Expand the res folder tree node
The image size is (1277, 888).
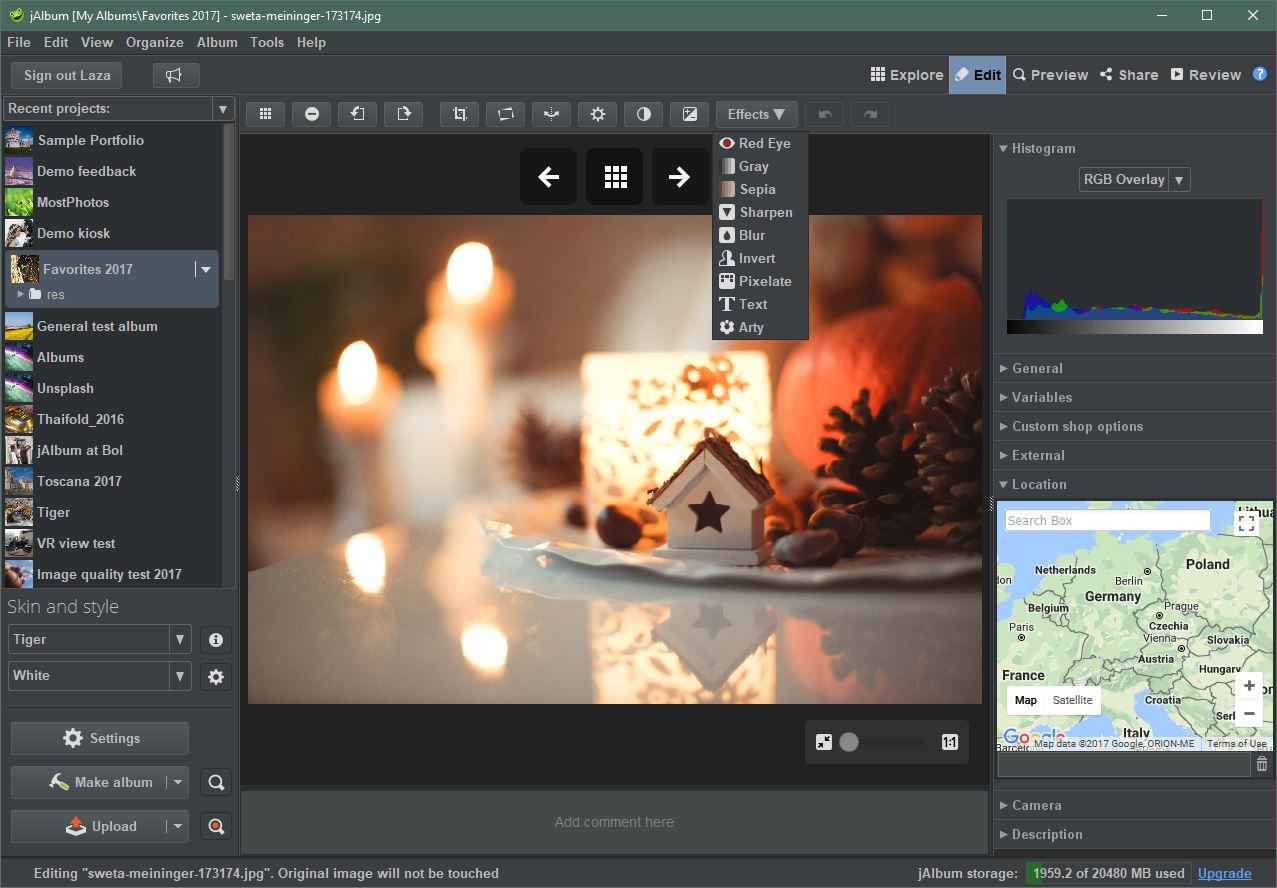(x=21, y=294)
